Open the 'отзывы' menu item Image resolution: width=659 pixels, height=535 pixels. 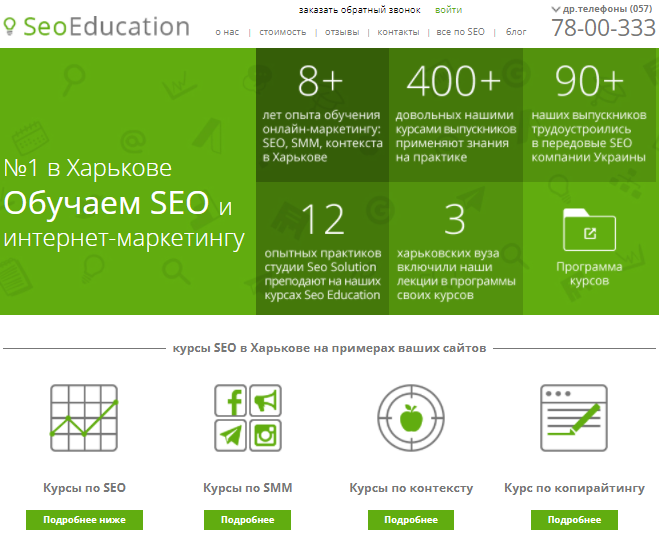pos(342,32)
